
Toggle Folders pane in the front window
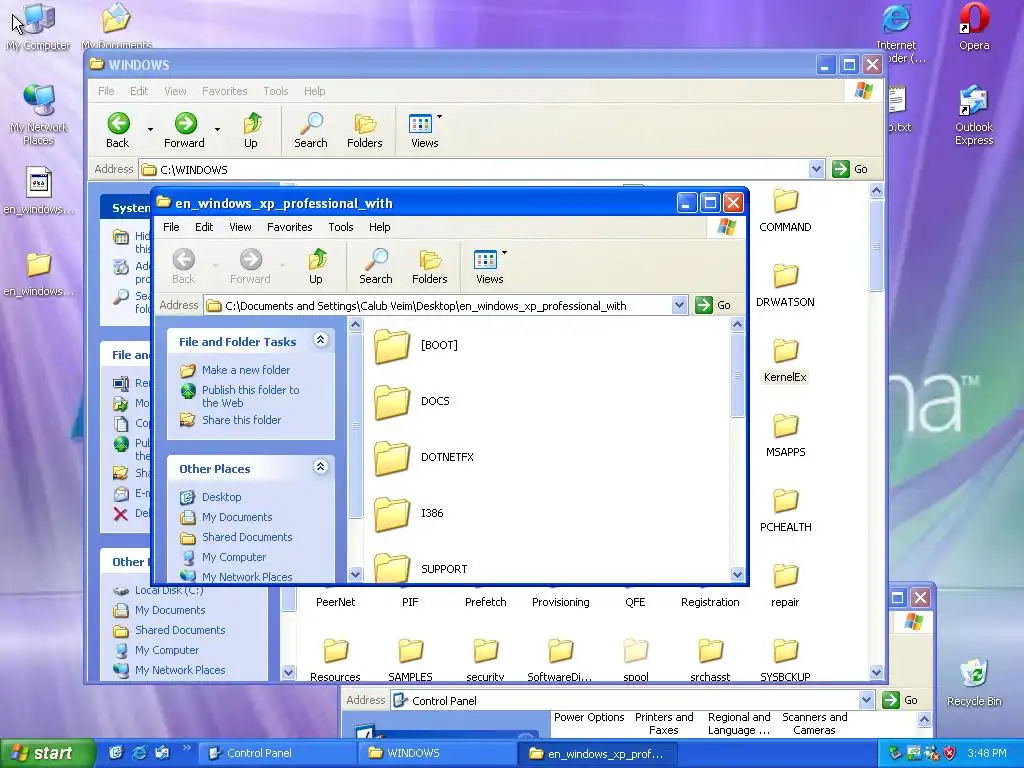coord(429,266)
